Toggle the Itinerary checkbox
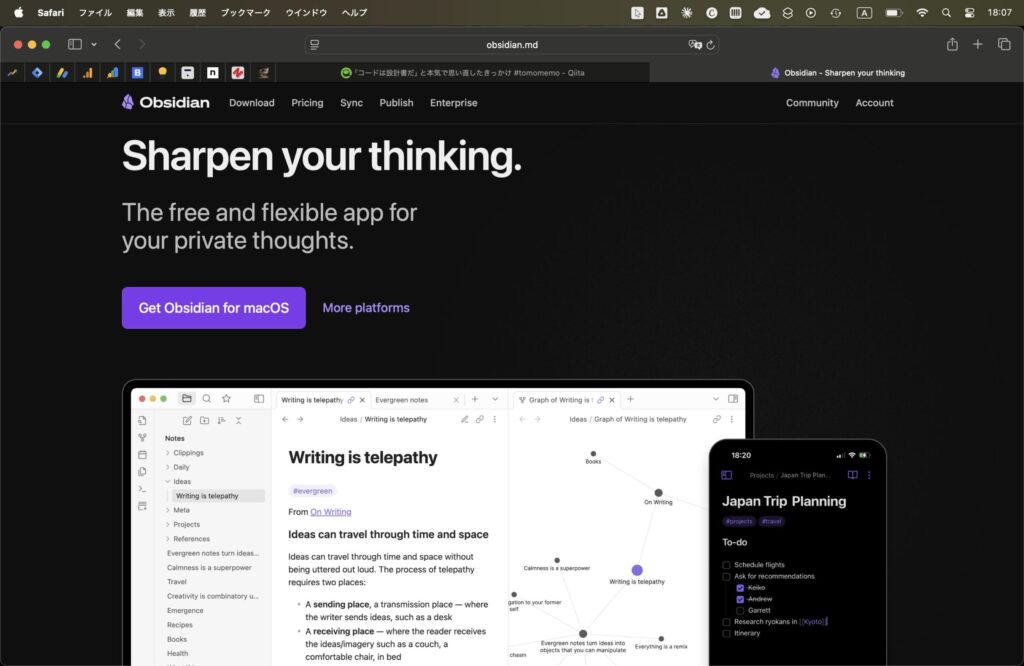 [x=727, y=633]
